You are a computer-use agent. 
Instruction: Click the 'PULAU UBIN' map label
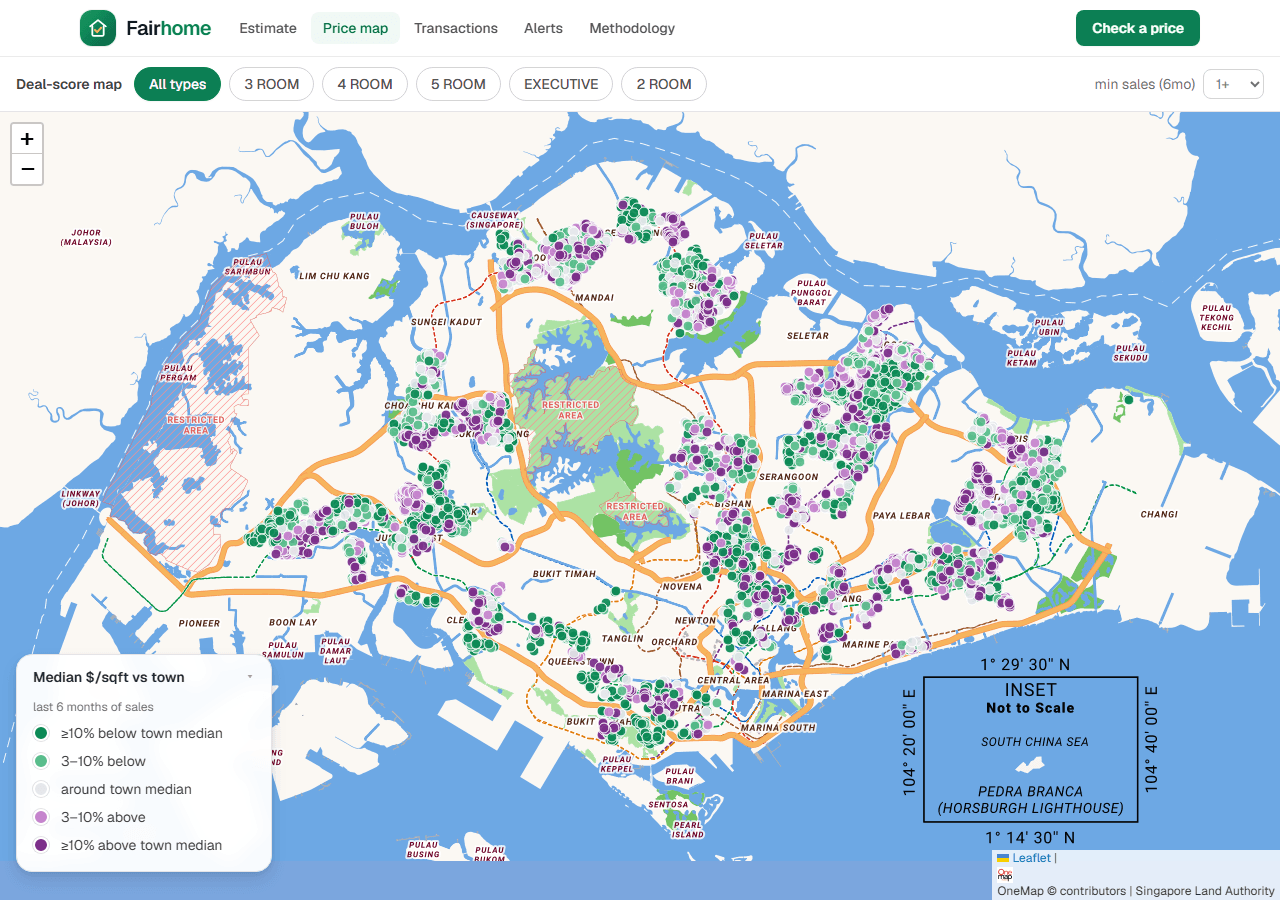[1049, 327]
